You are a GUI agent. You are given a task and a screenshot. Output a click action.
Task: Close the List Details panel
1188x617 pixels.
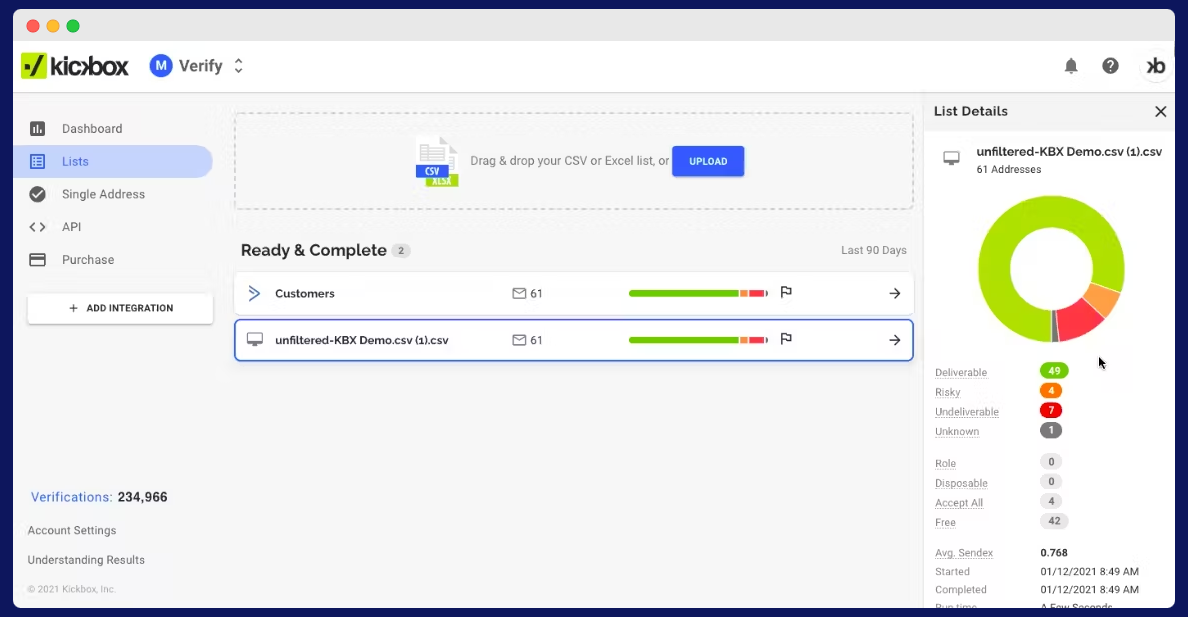coord(1160,111)
